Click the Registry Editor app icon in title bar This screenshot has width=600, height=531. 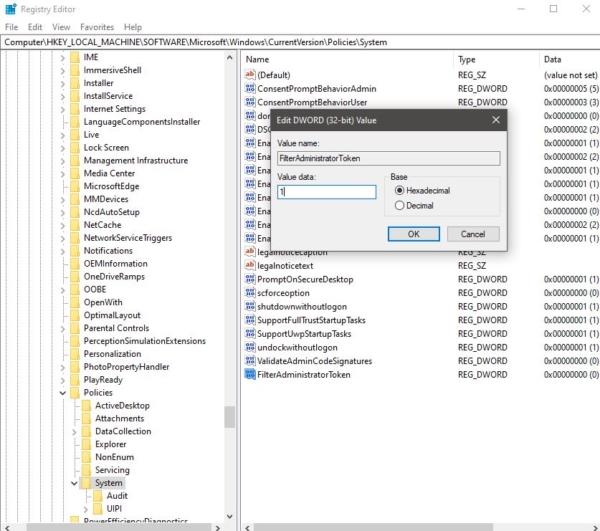click(x=11, y=9)
